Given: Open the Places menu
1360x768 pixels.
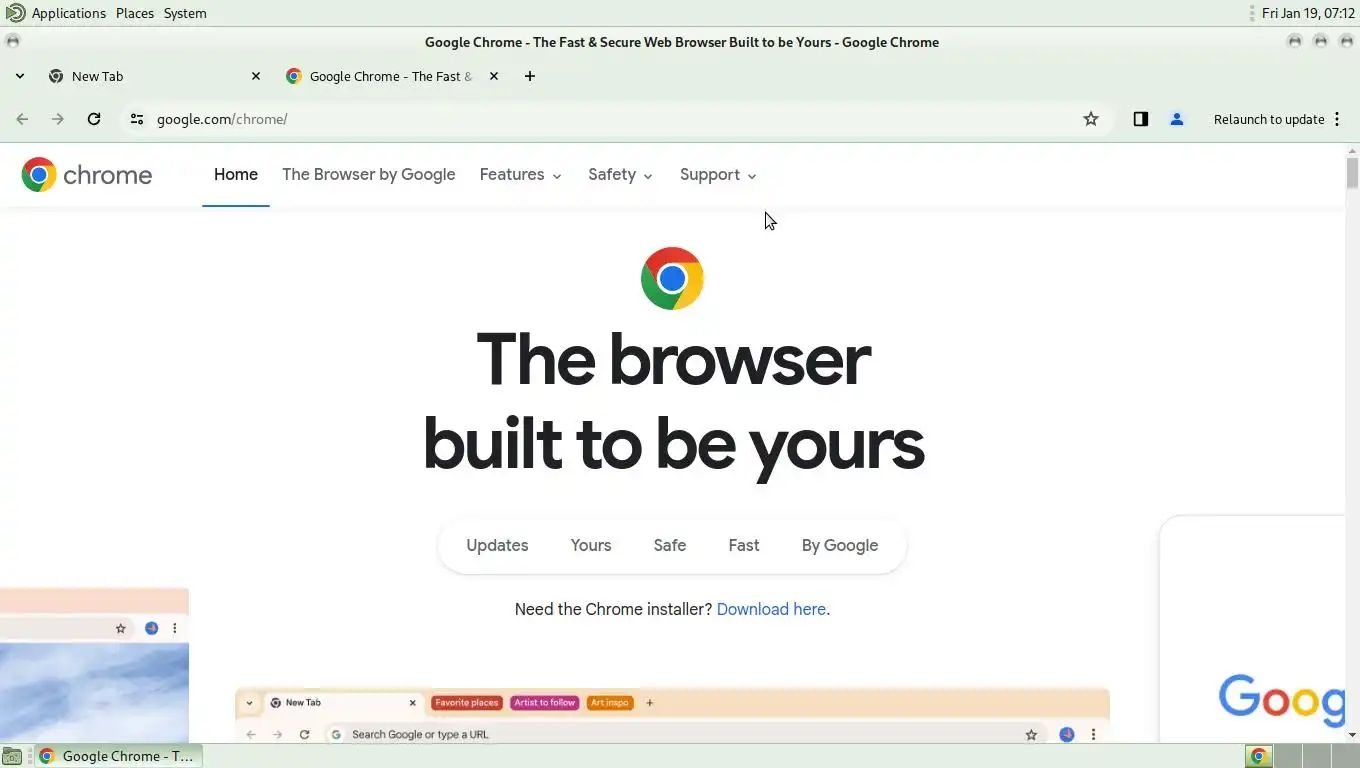Looking at the screenshot, I should coord(135,13).
